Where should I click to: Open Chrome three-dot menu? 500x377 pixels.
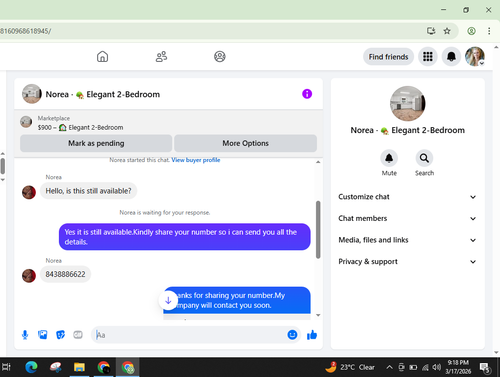coord(489,31)
